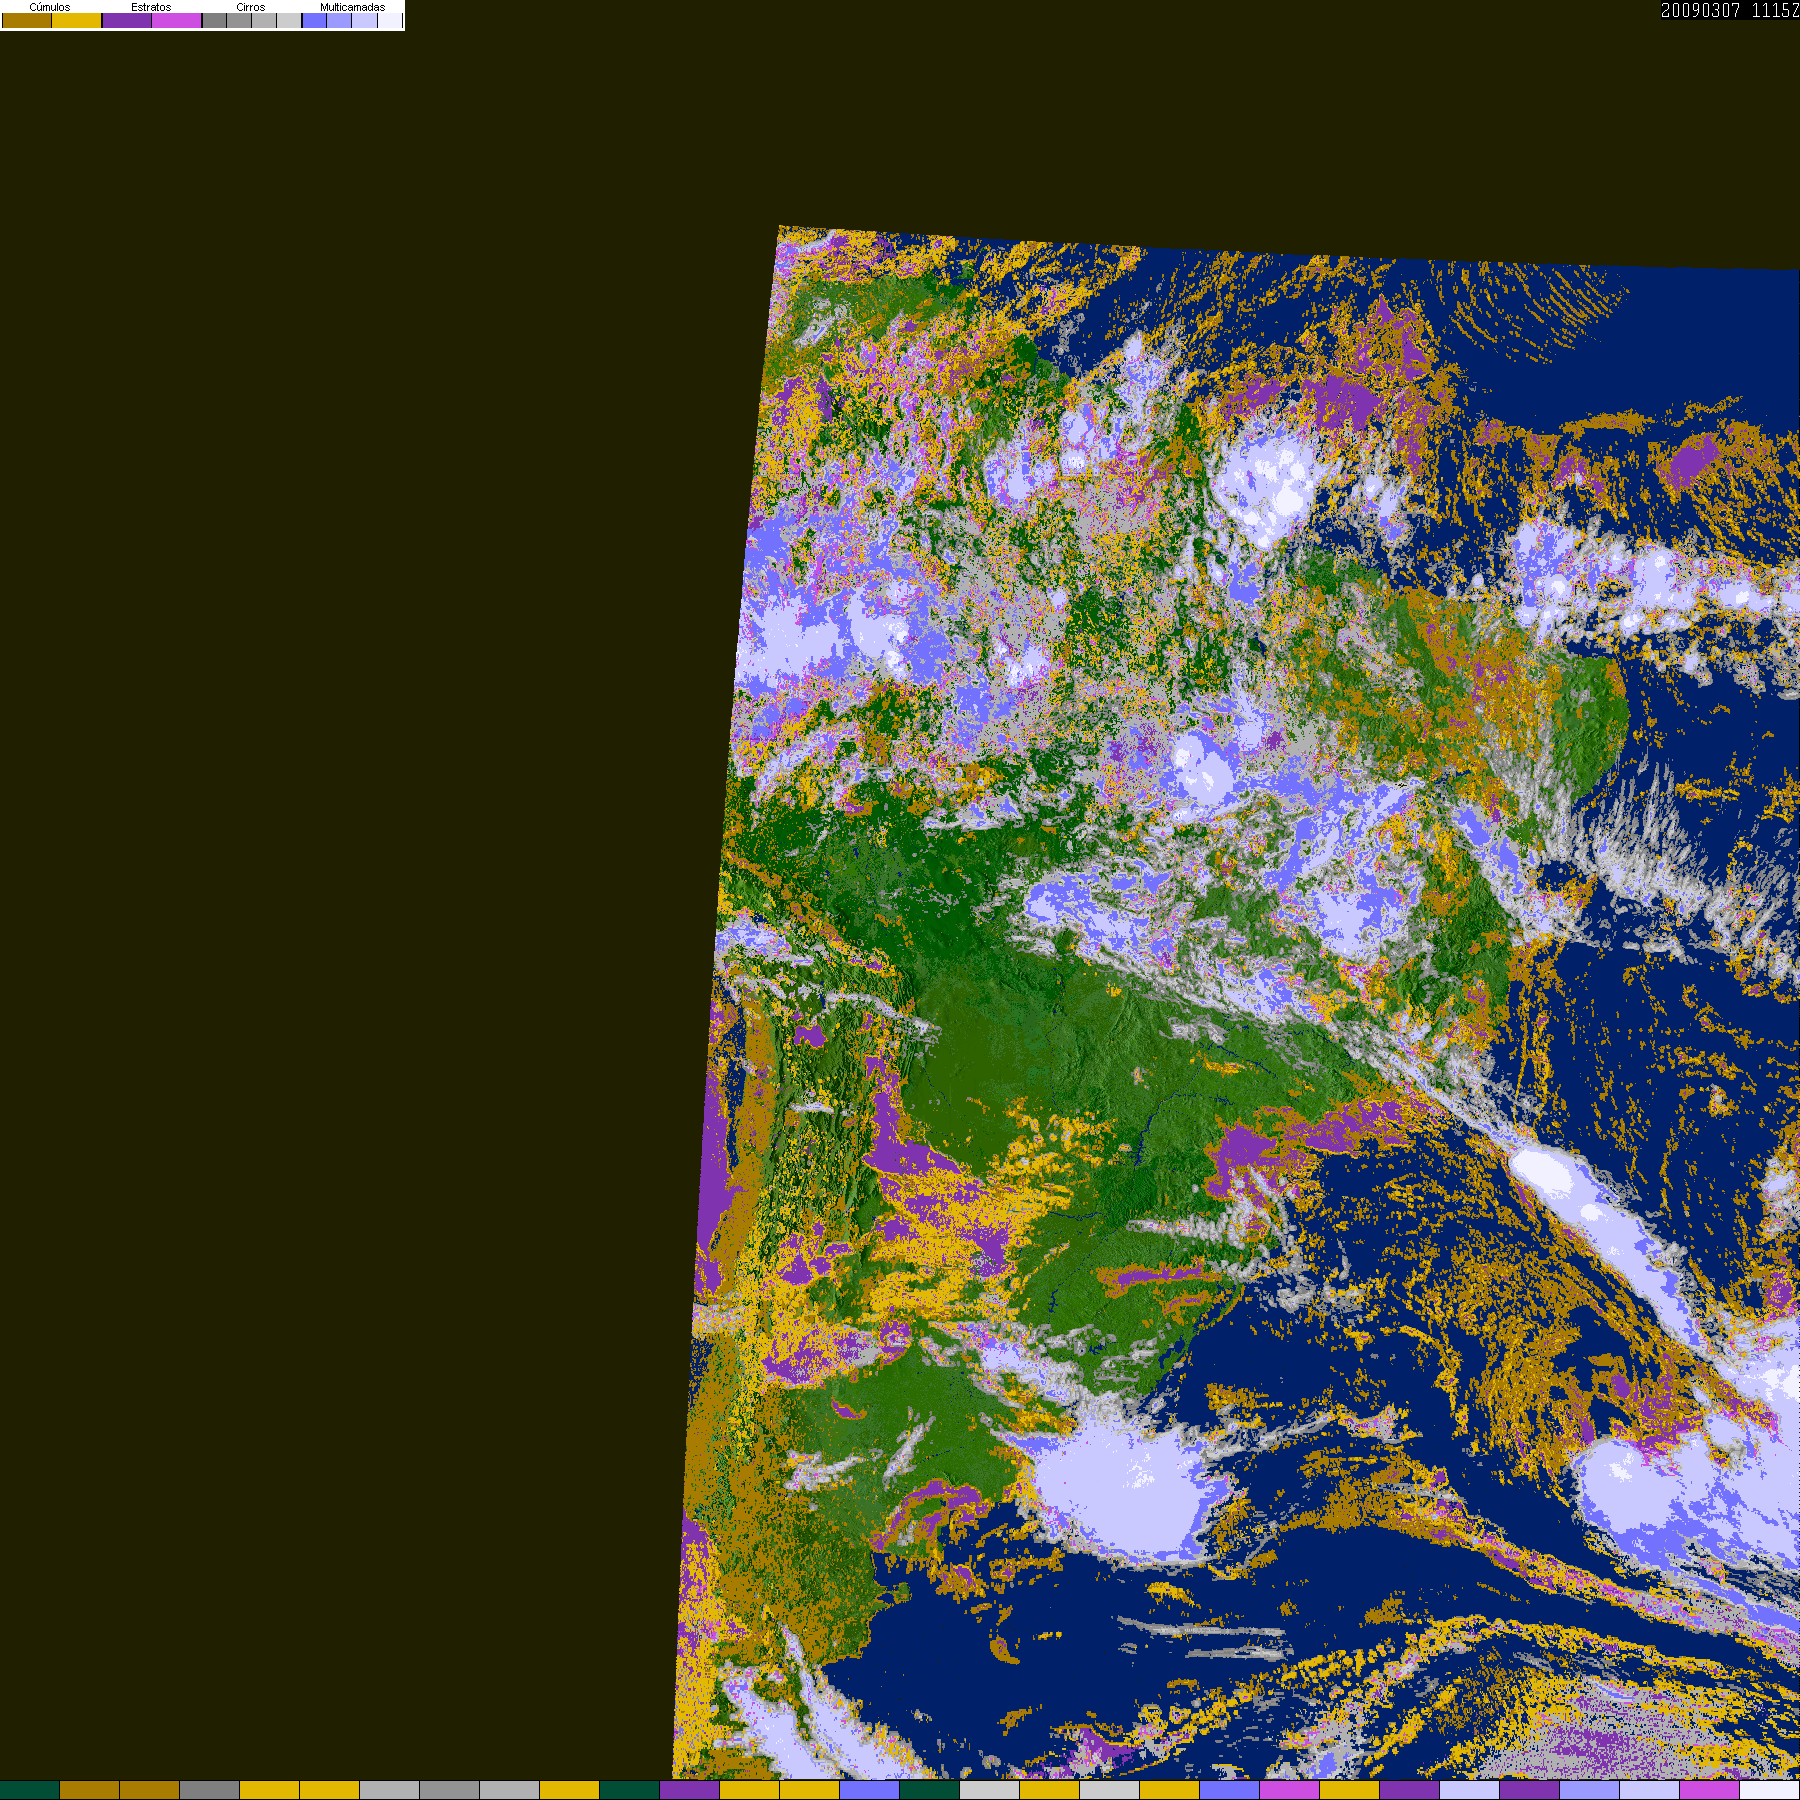Image resolution: width=1800 pixels, height=1800 pixels.
Task: Click the third Multicamadas pale lavender swatch
Action: (364, 20)
